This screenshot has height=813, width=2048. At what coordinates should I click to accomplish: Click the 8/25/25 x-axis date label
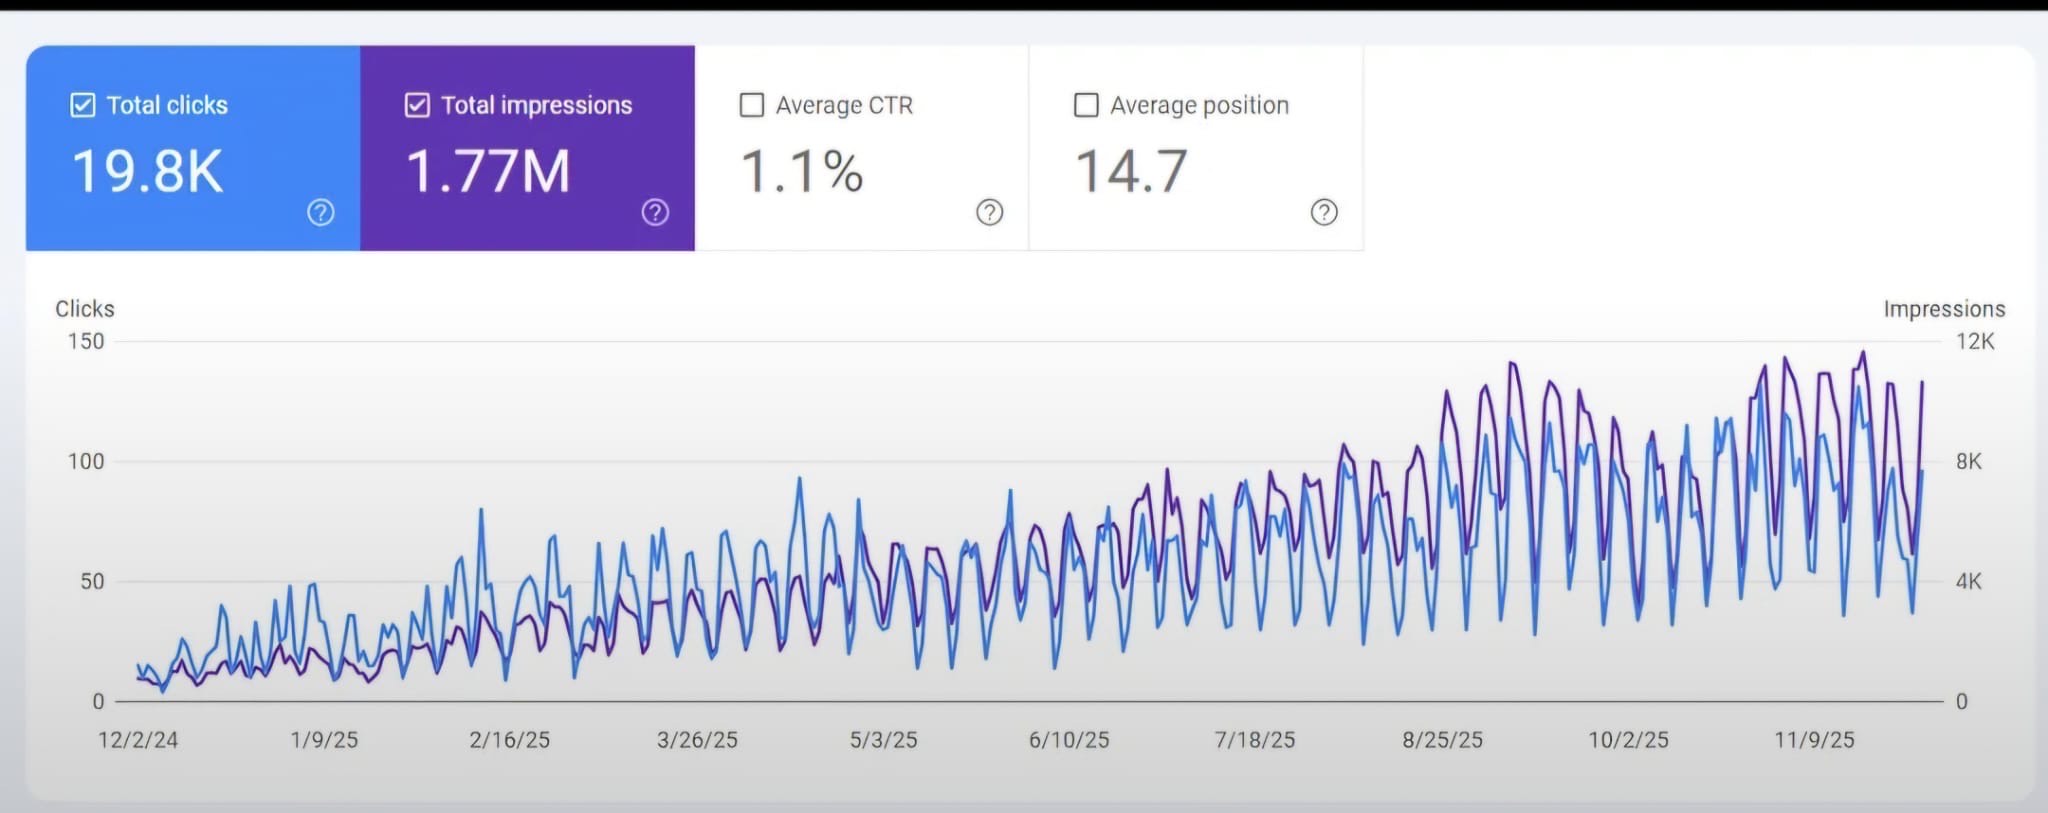pos(1442,740)
